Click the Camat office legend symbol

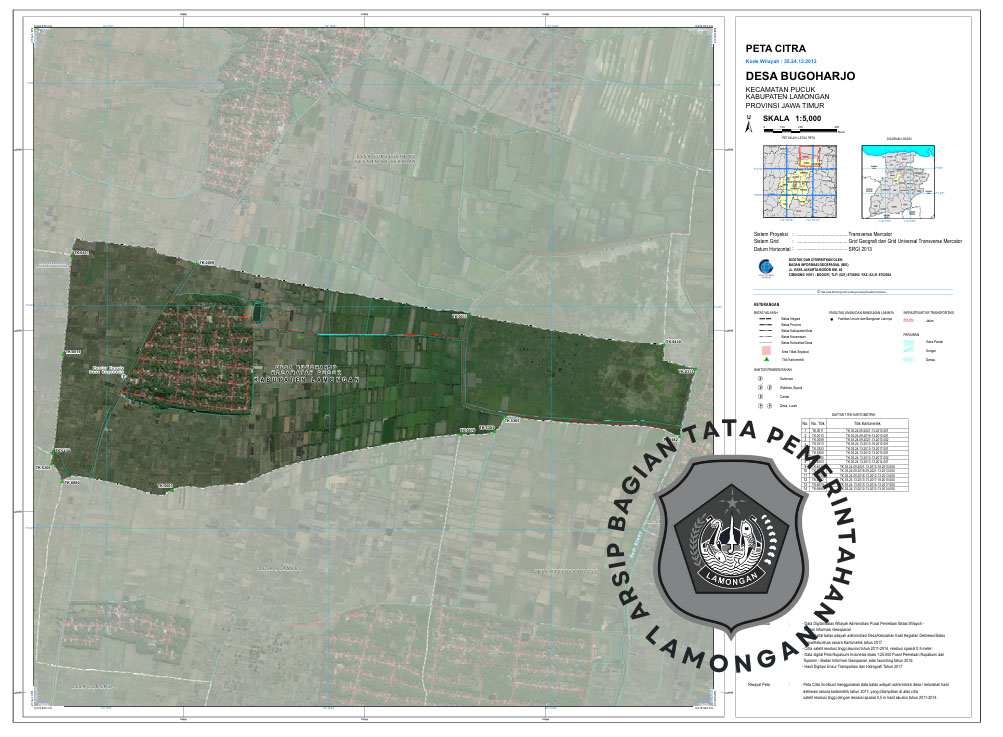pyautogui.click(x=759, y=396)
